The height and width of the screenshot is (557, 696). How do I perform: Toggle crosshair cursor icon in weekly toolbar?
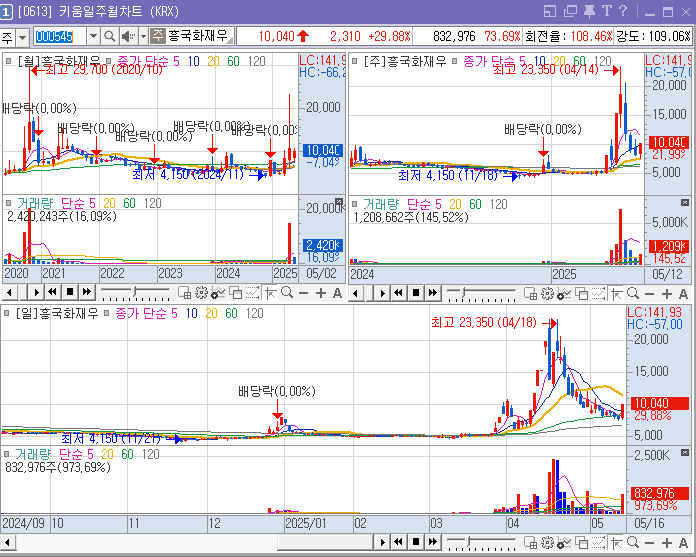(x=617, y=294)
